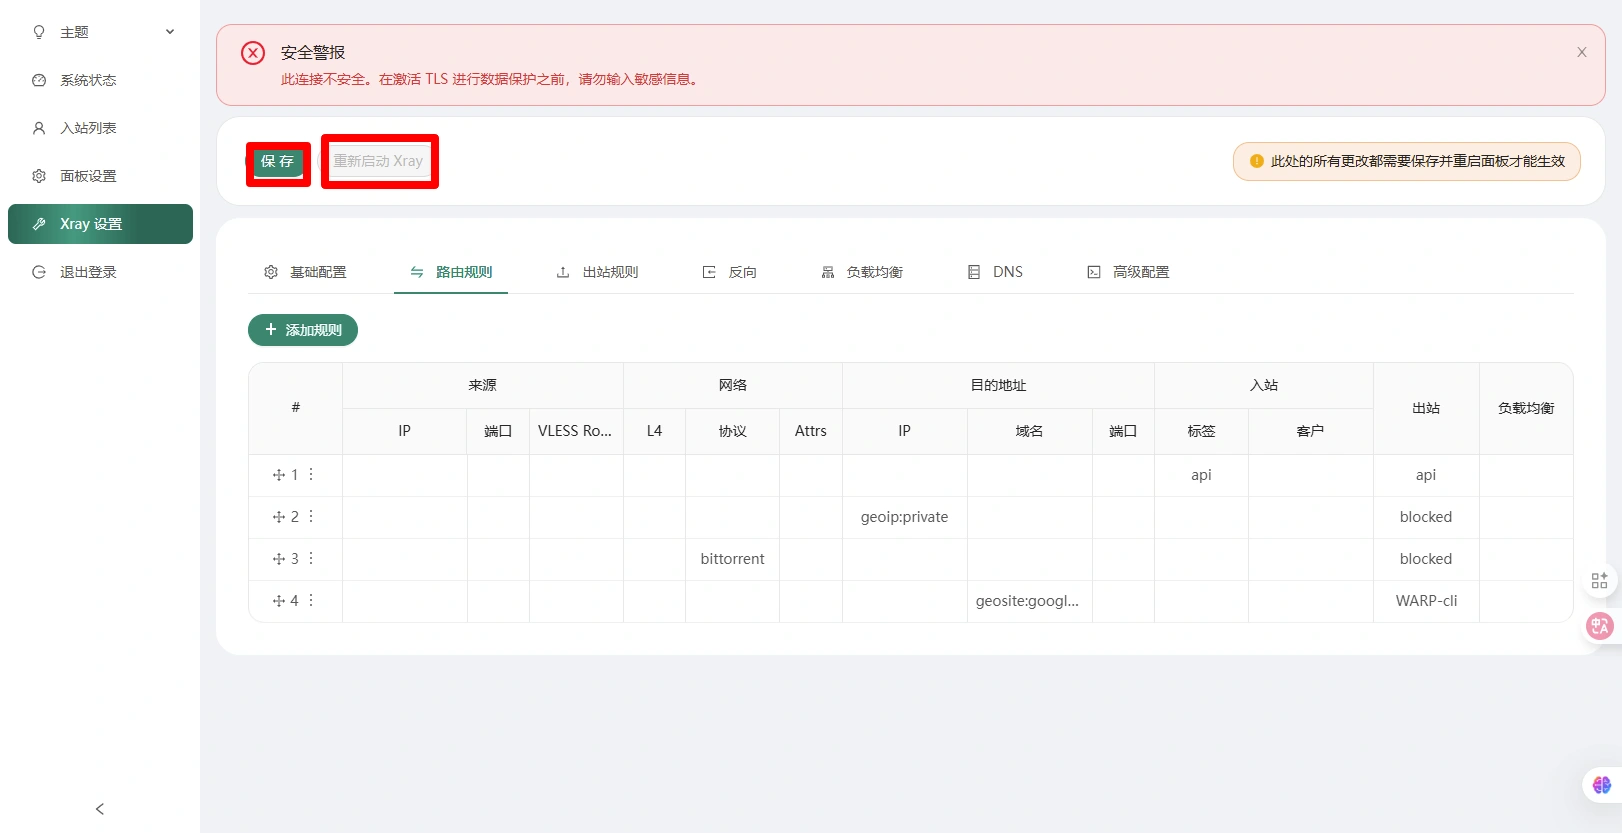Select the geosite:googl... domain cell in rule 4
1622x833 pixels.
(x=1028, y=601)
